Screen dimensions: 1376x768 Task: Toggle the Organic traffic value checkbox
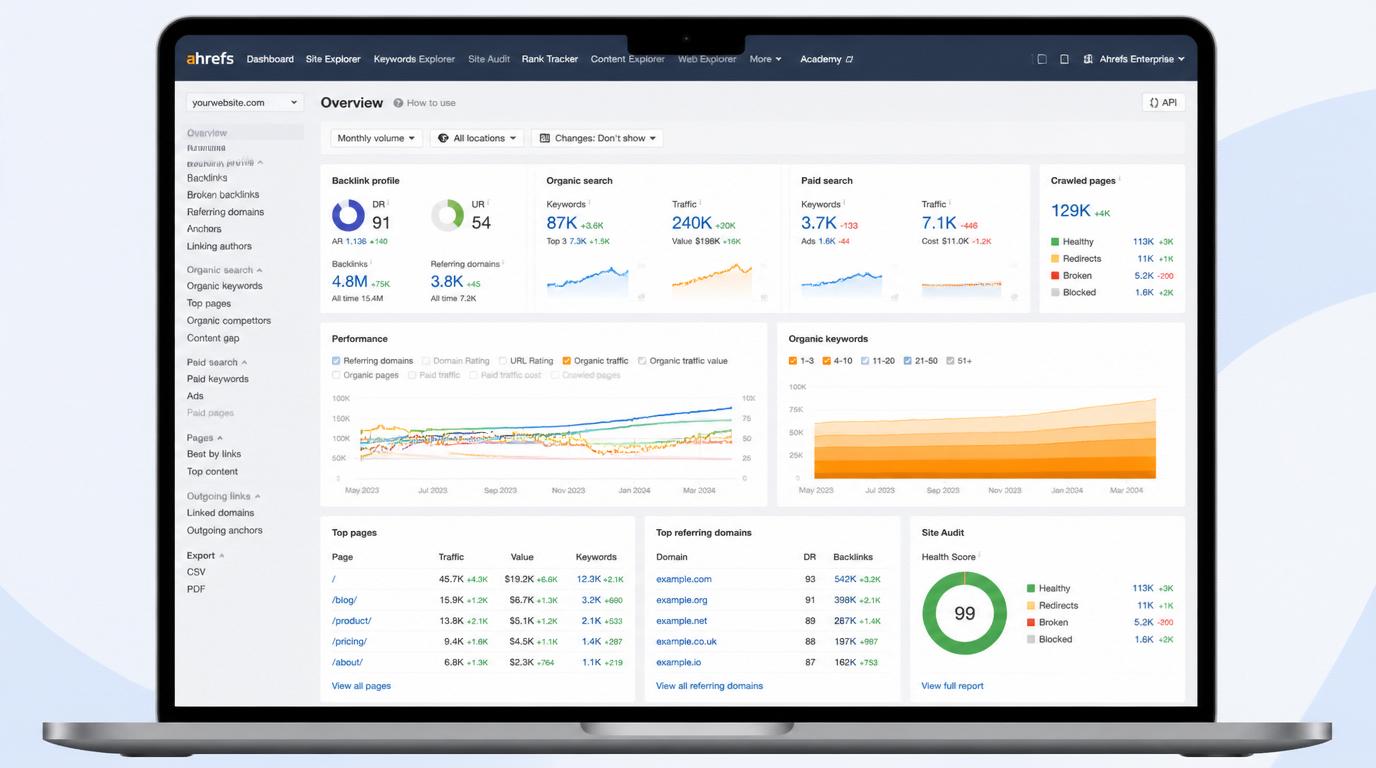tap(642, 361)
